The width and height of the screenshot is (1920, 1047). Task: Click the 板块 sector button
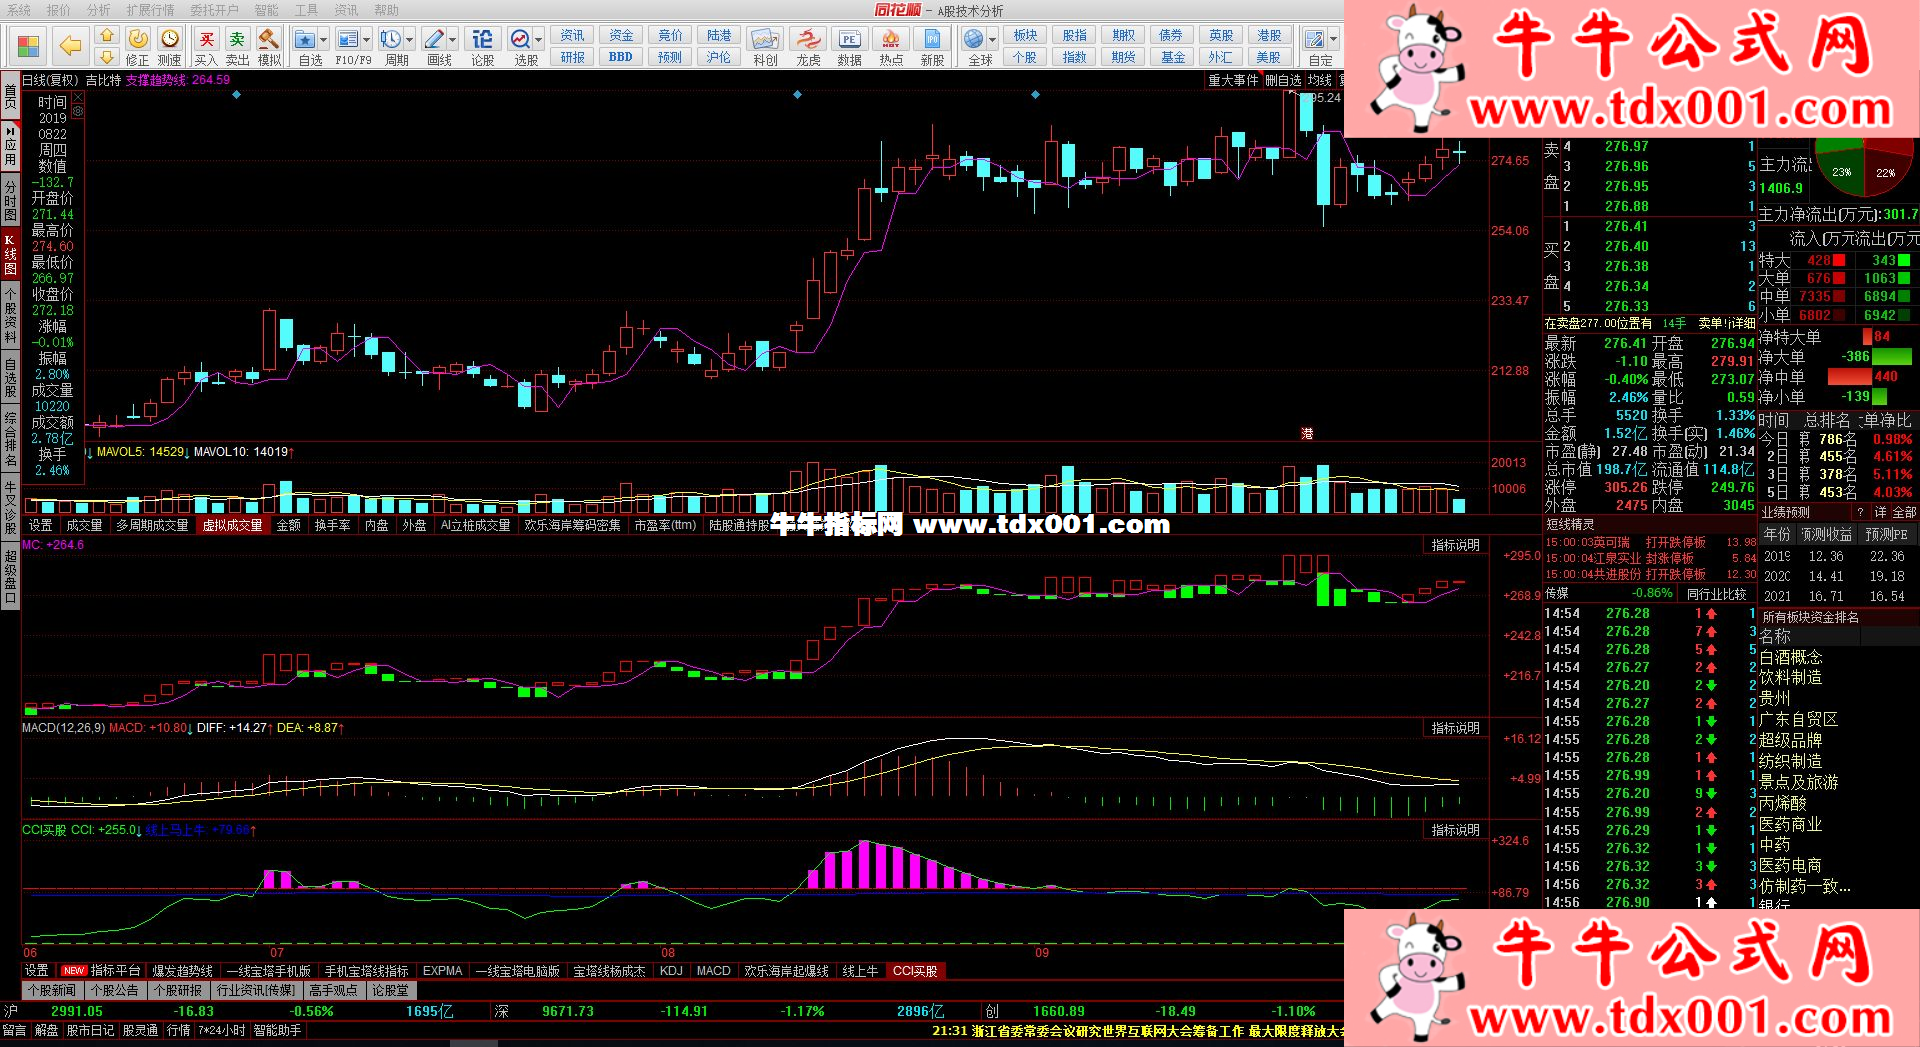(x=1025, y=36)
